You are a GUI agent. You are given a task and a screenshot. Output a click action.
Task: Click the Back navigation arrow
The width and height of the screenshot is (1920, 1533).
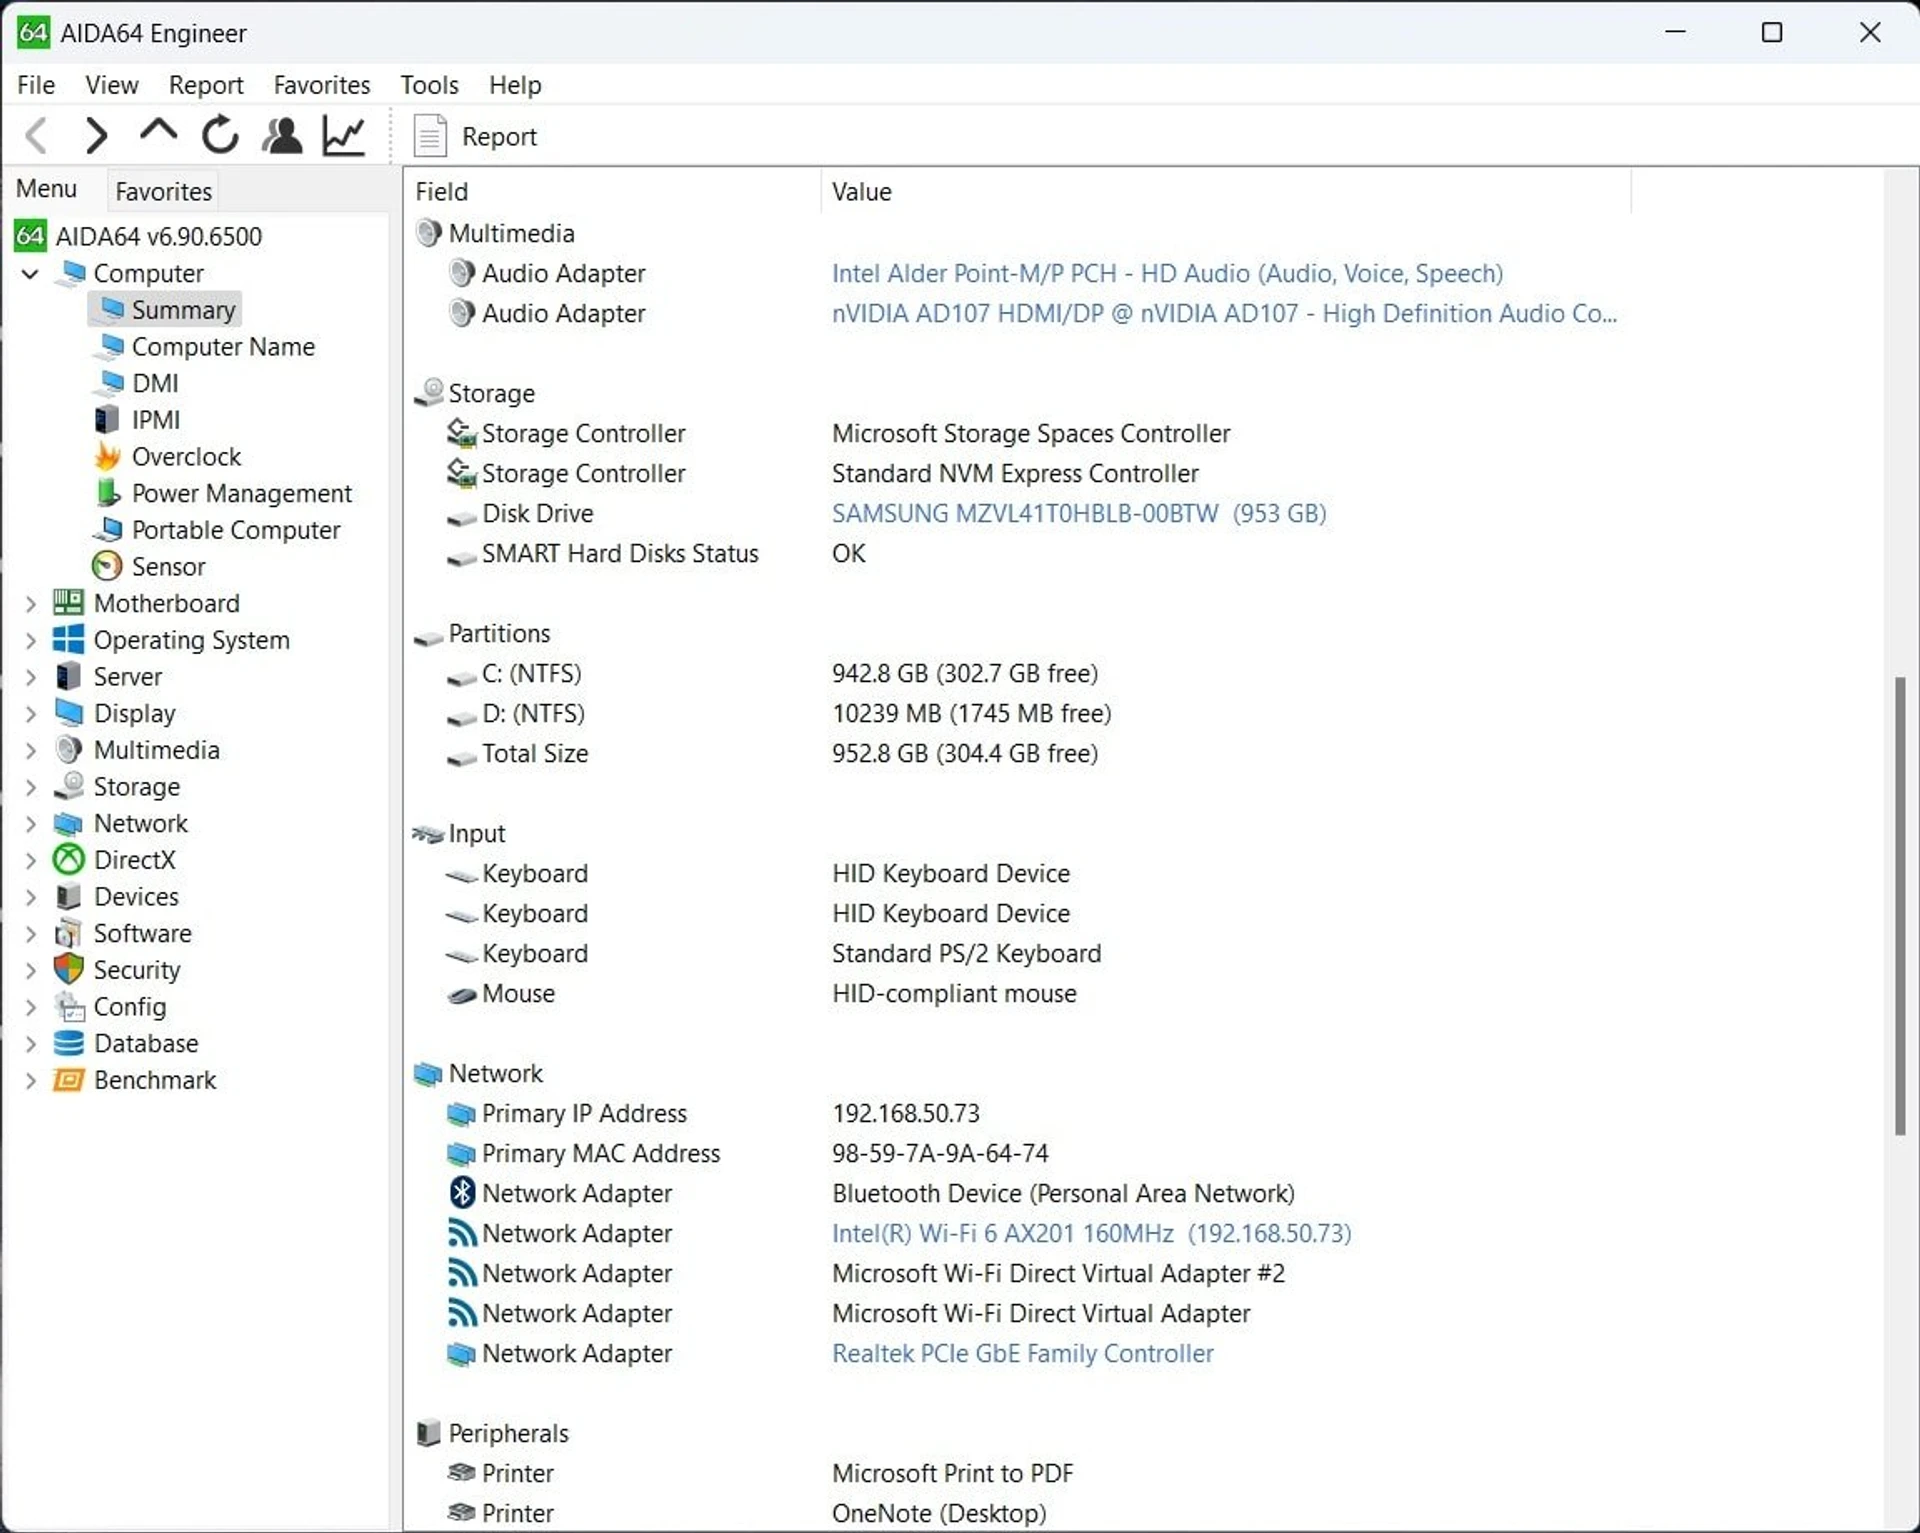click(37, 135)
